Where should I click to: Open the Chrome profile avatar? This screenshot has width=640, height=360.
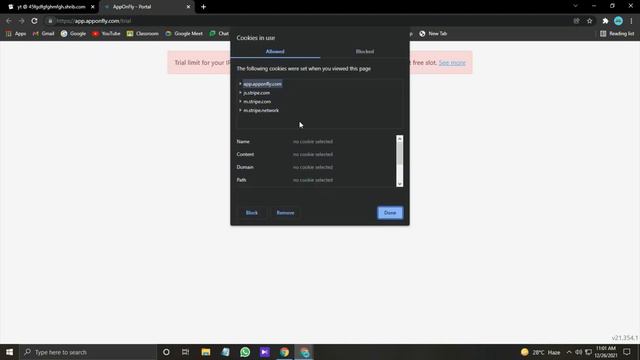(618, 21)
